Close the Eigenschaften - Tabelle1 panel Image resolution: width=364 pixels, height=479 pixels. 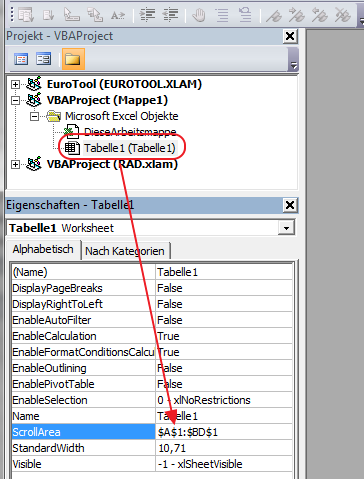290,205
